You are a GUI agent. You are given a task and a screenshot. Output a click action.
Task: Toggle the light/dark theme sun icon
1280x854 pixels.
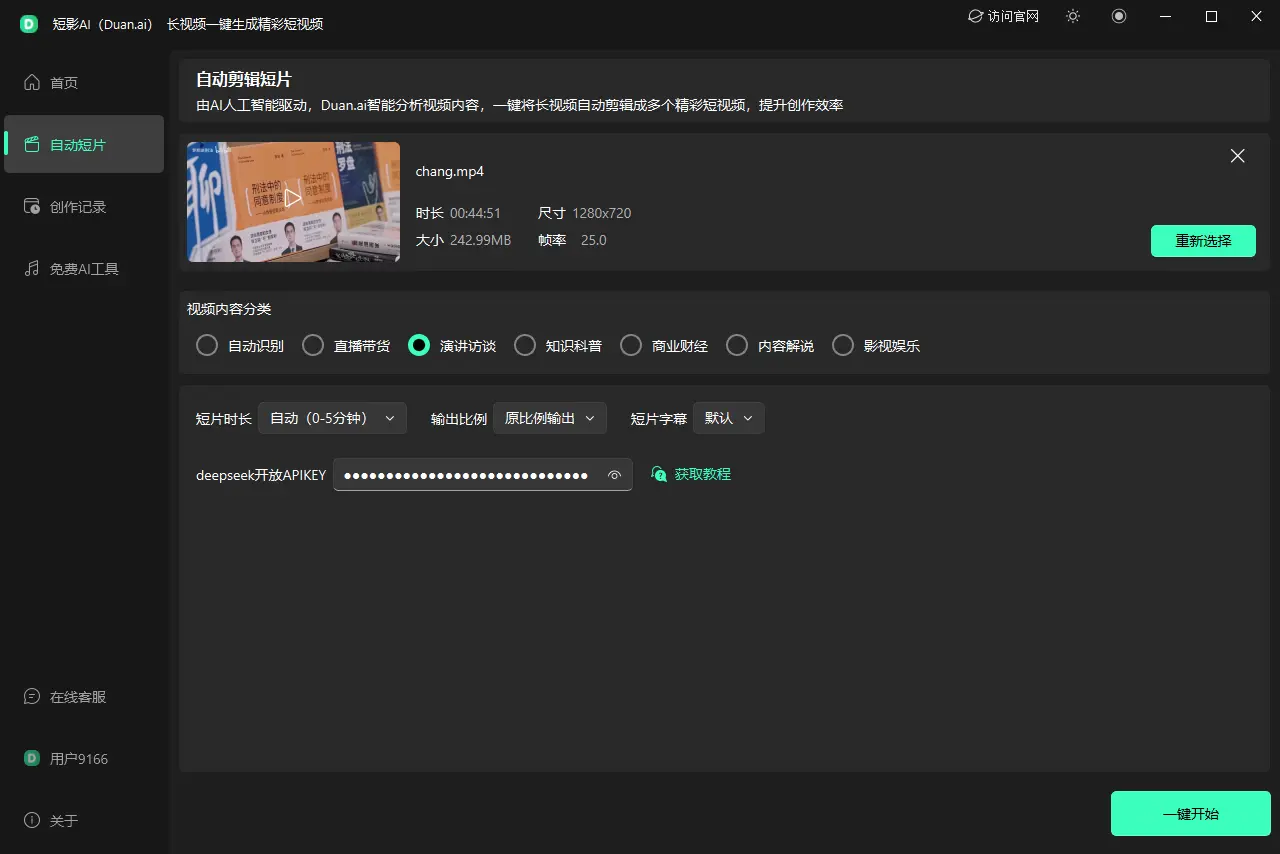[1073, 16]
